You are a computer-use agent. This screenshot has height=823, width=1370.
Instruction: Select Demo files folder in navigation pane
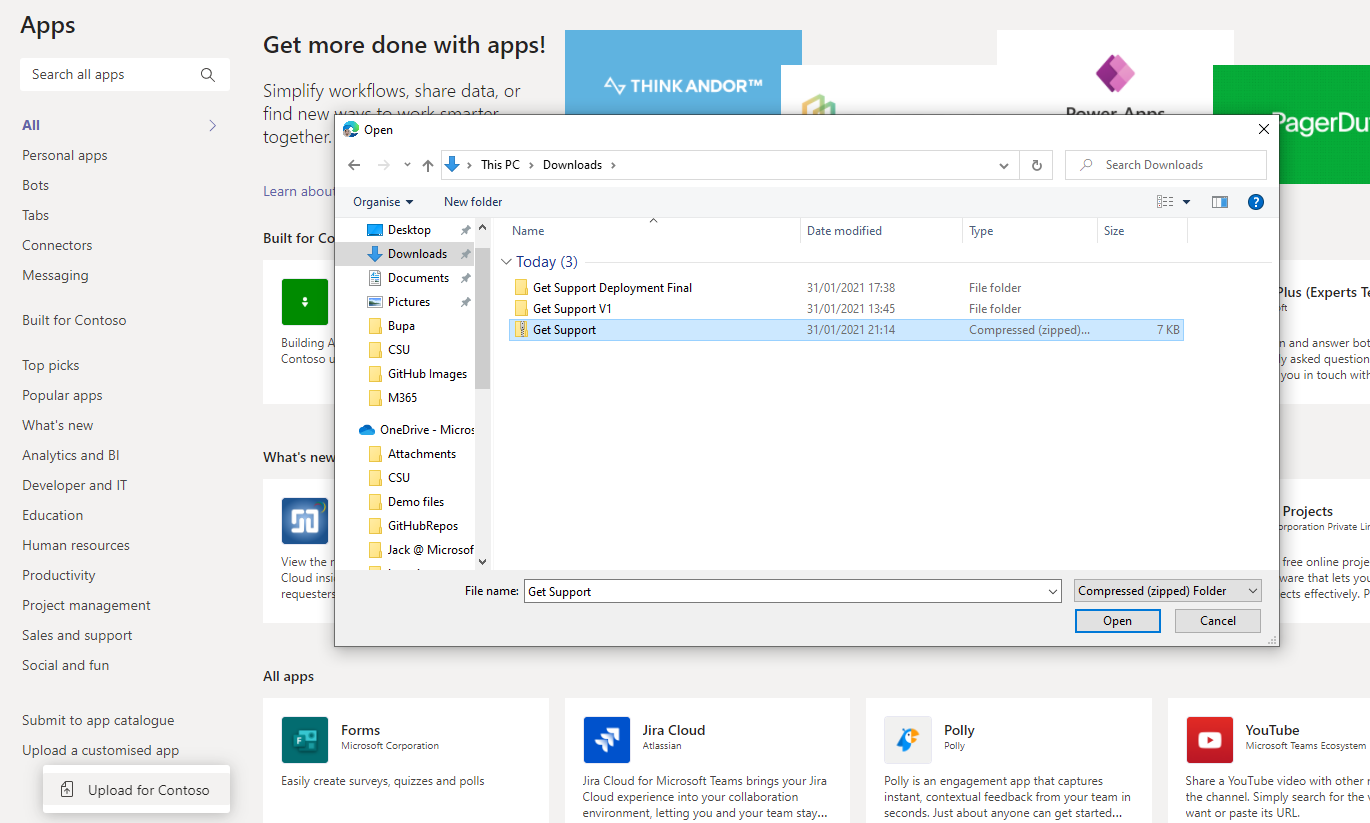(x=416, y=502)
